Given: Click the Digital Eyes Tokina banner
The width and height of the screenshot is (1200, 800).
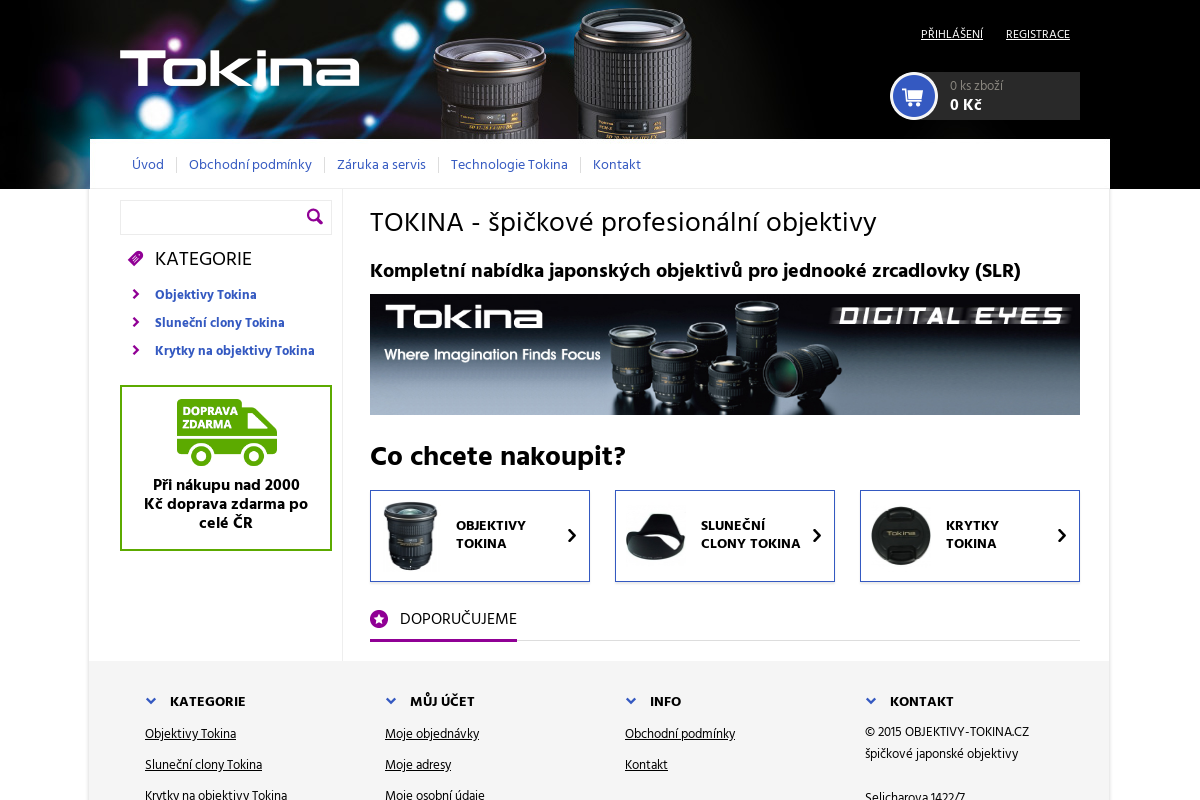Looking at the screenshot, I should [x=724, y=354].
